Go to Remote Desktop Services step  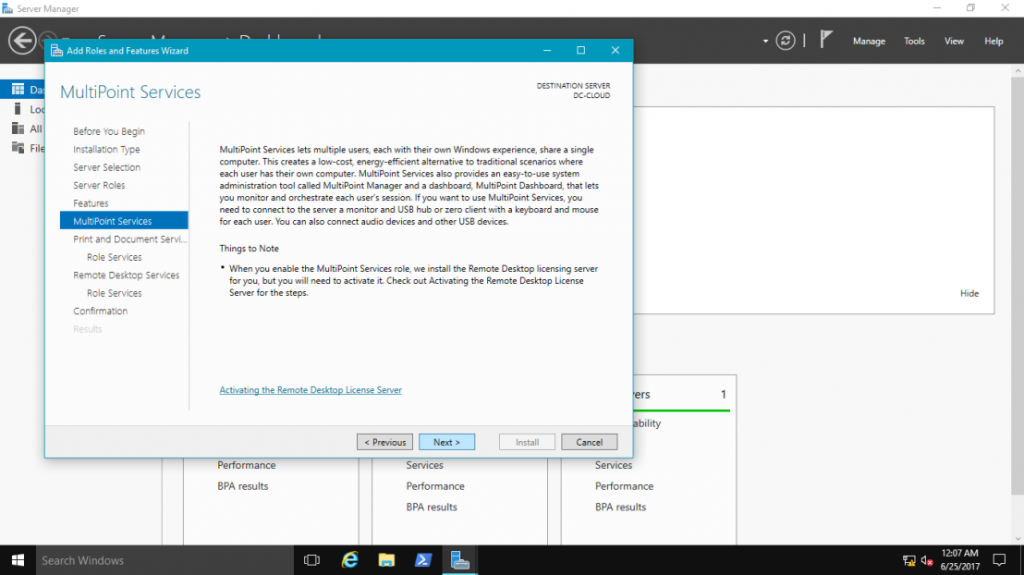click(x=126, y=275)
